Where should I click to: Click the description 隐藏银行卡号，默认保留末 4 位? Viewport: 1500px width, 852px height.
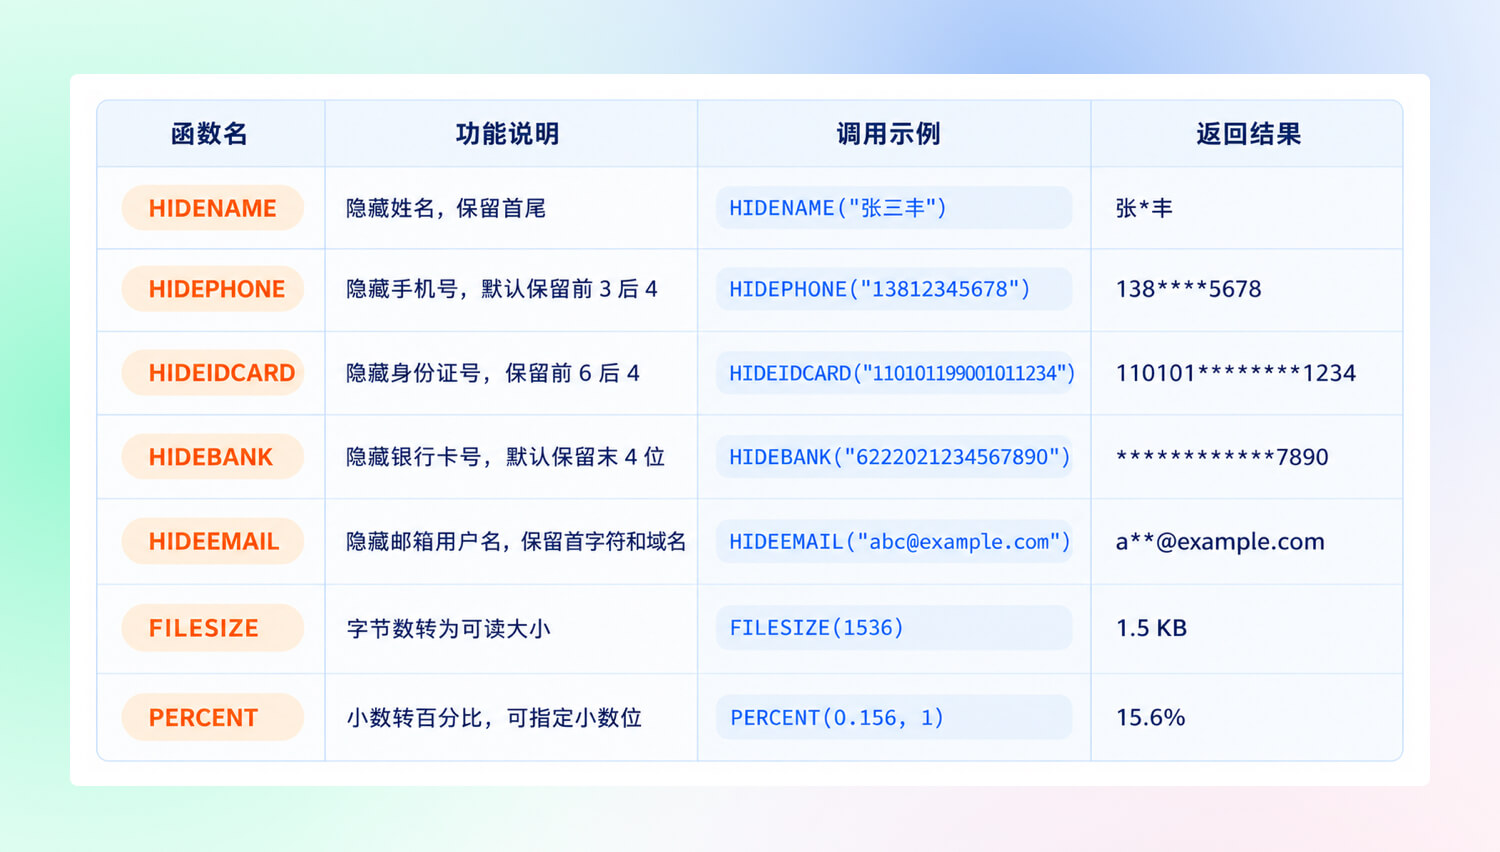[506, 457]
